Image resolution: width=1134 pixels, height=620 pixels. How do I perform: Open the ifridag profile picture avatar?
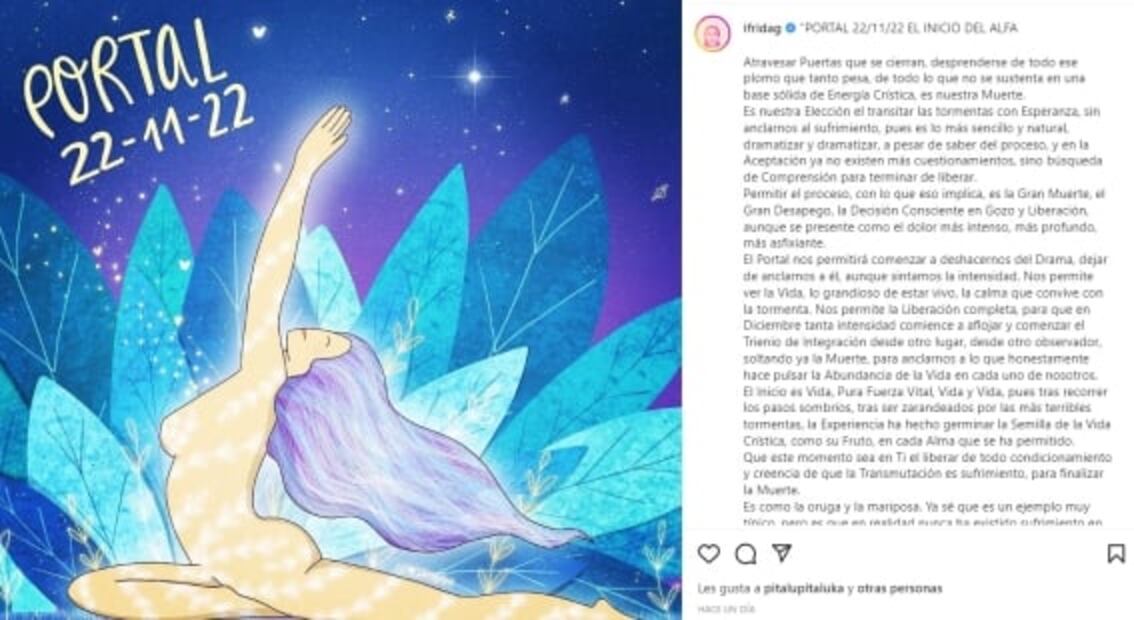[x=712, y=33]
